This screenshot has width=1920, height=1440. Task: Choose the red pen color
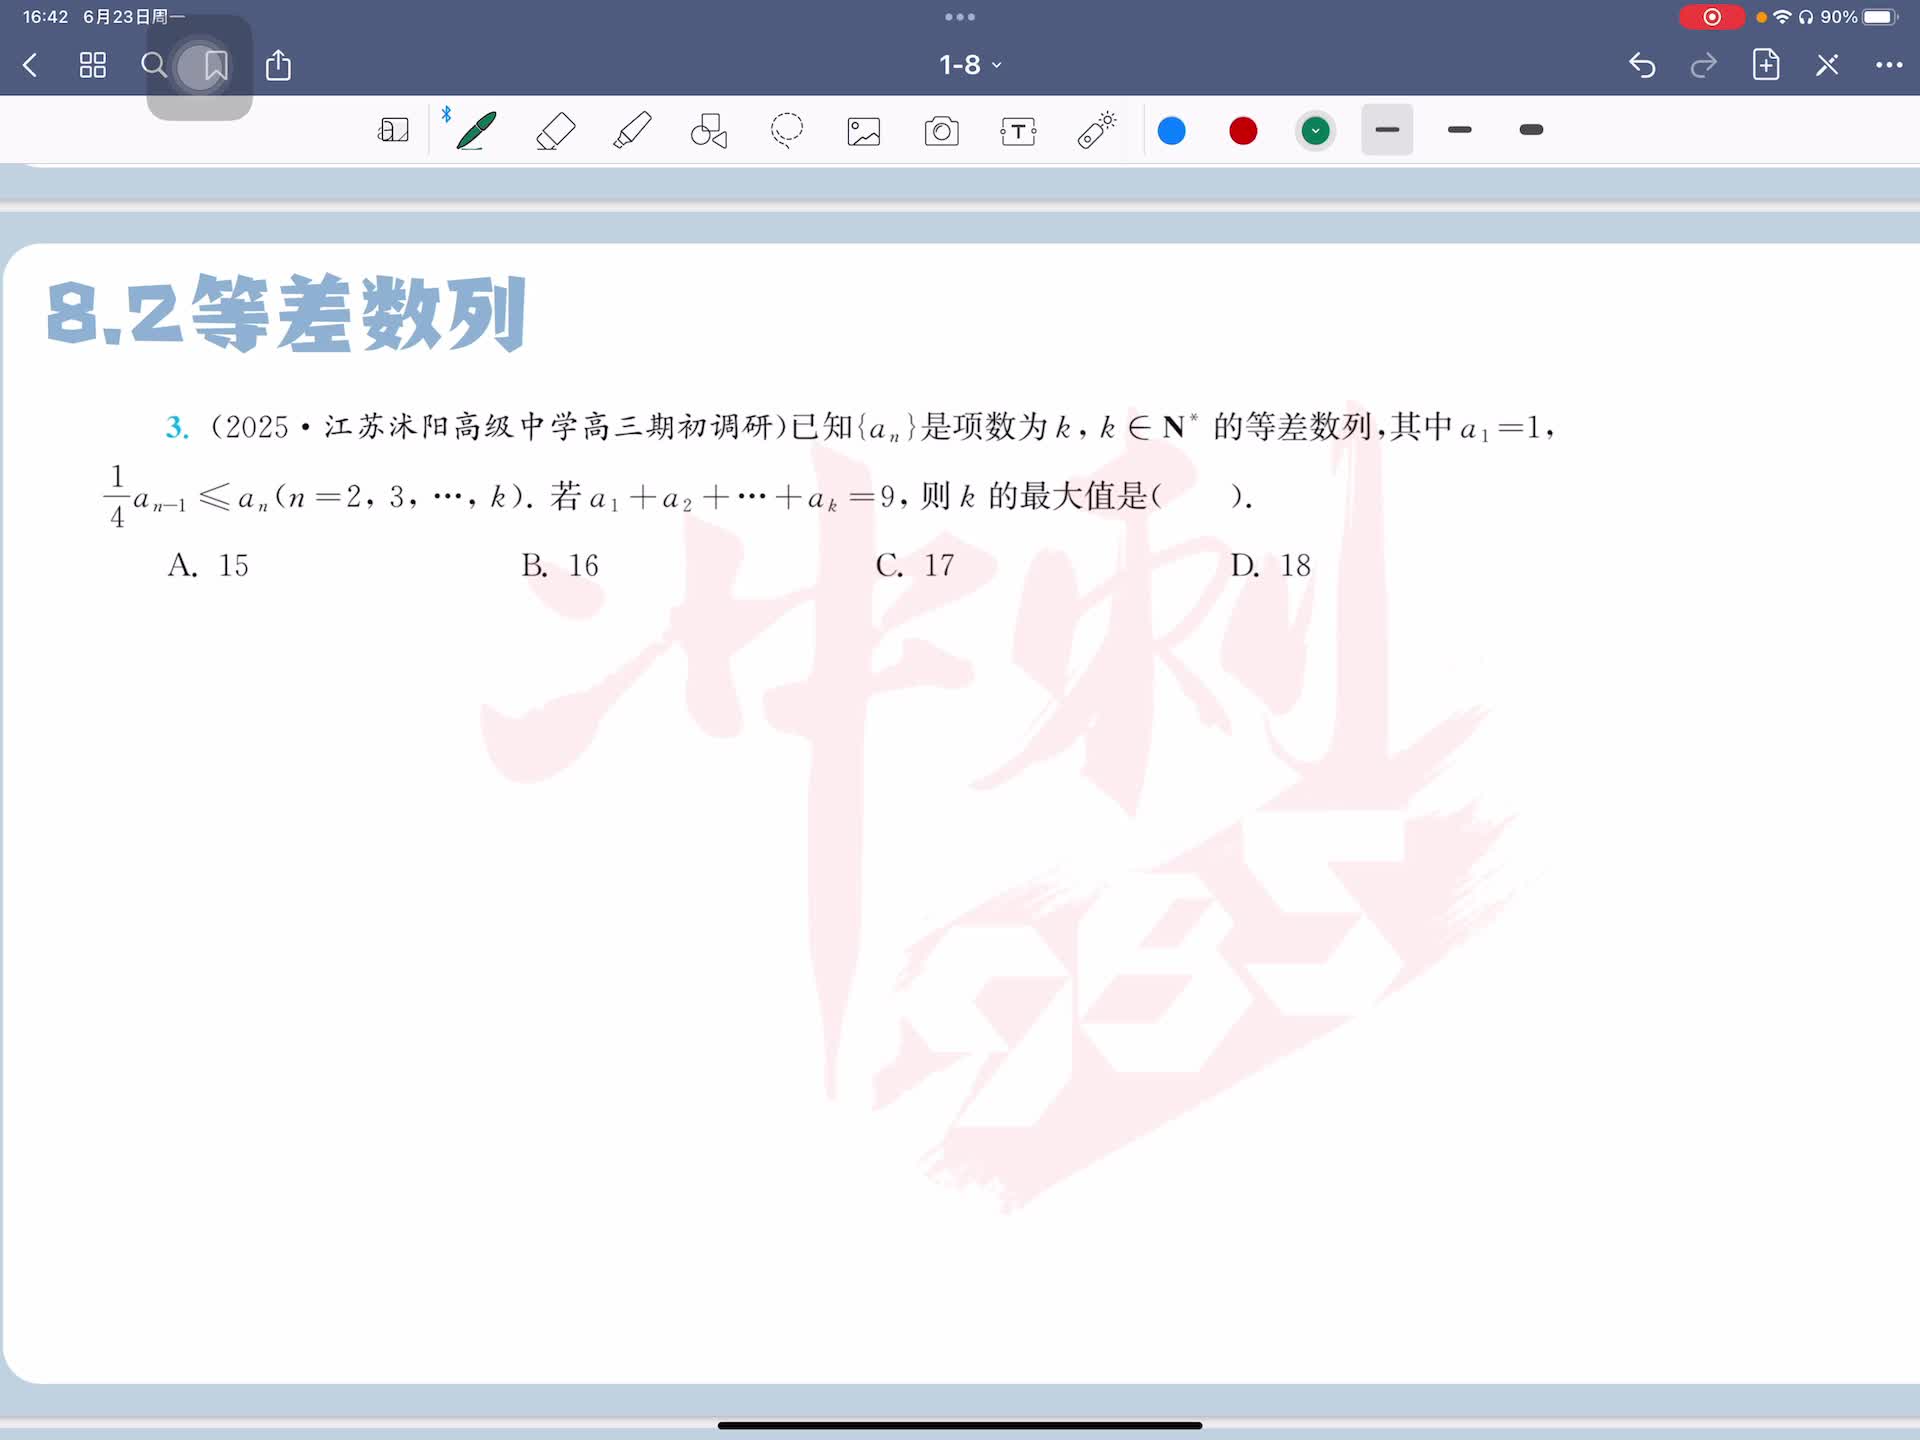tap(1243, 131)
